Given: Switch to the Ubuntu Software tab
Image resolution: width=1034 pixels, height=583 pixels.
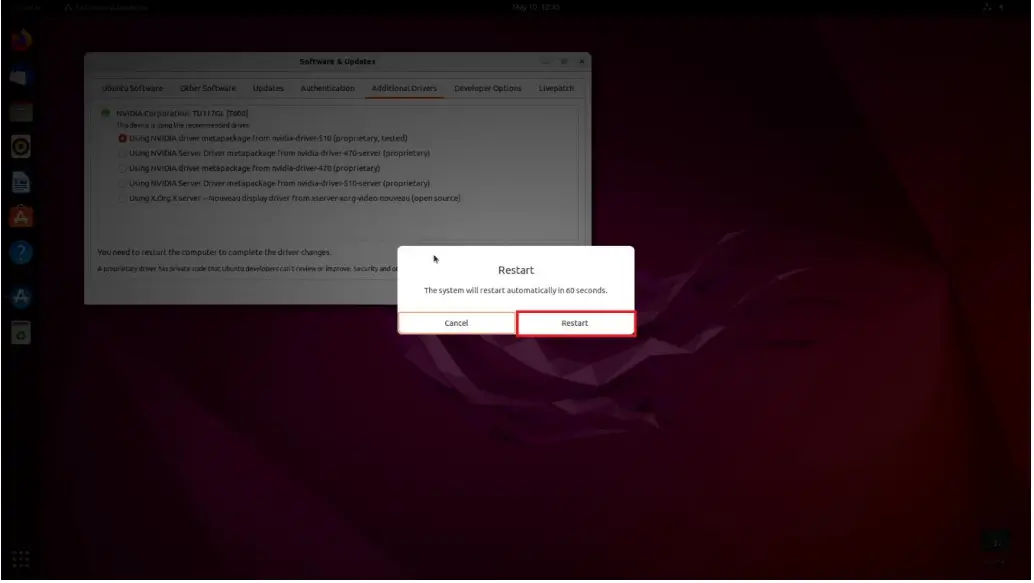Looking at the screenshot, I should coord(133,88).
